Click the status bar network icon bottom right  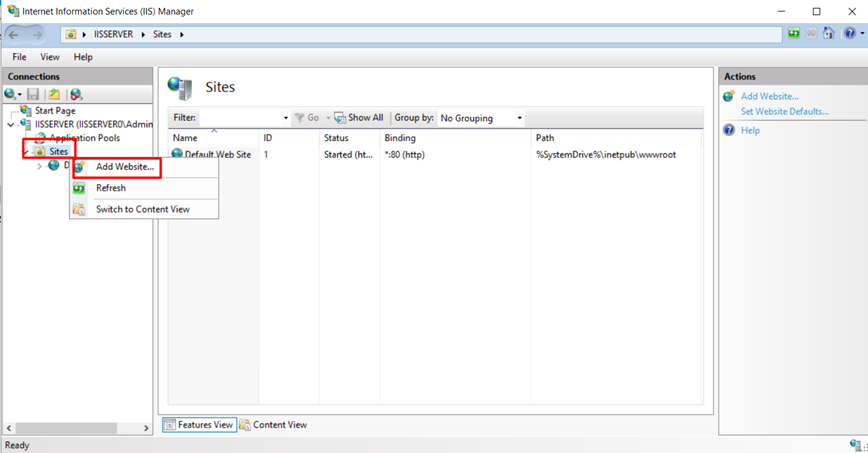pos(857,445)
